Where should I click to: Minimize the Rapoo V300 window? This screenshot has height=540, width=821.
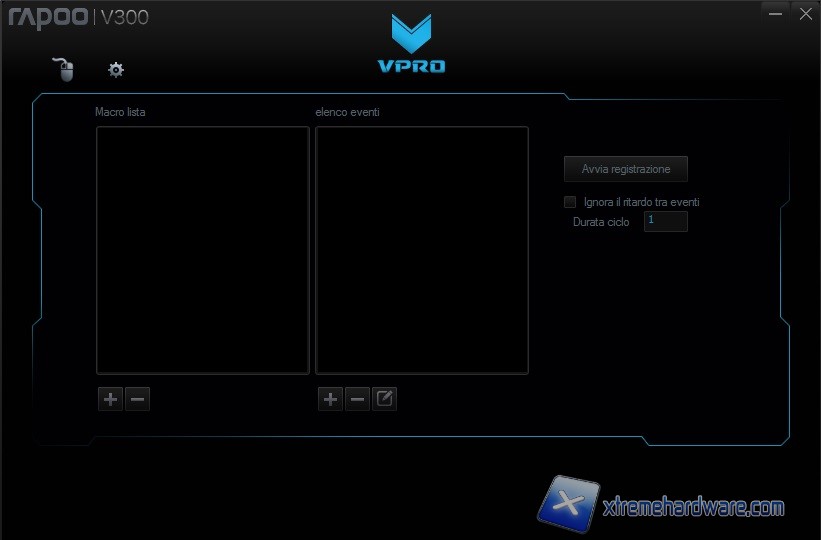(x=775, y=11)
